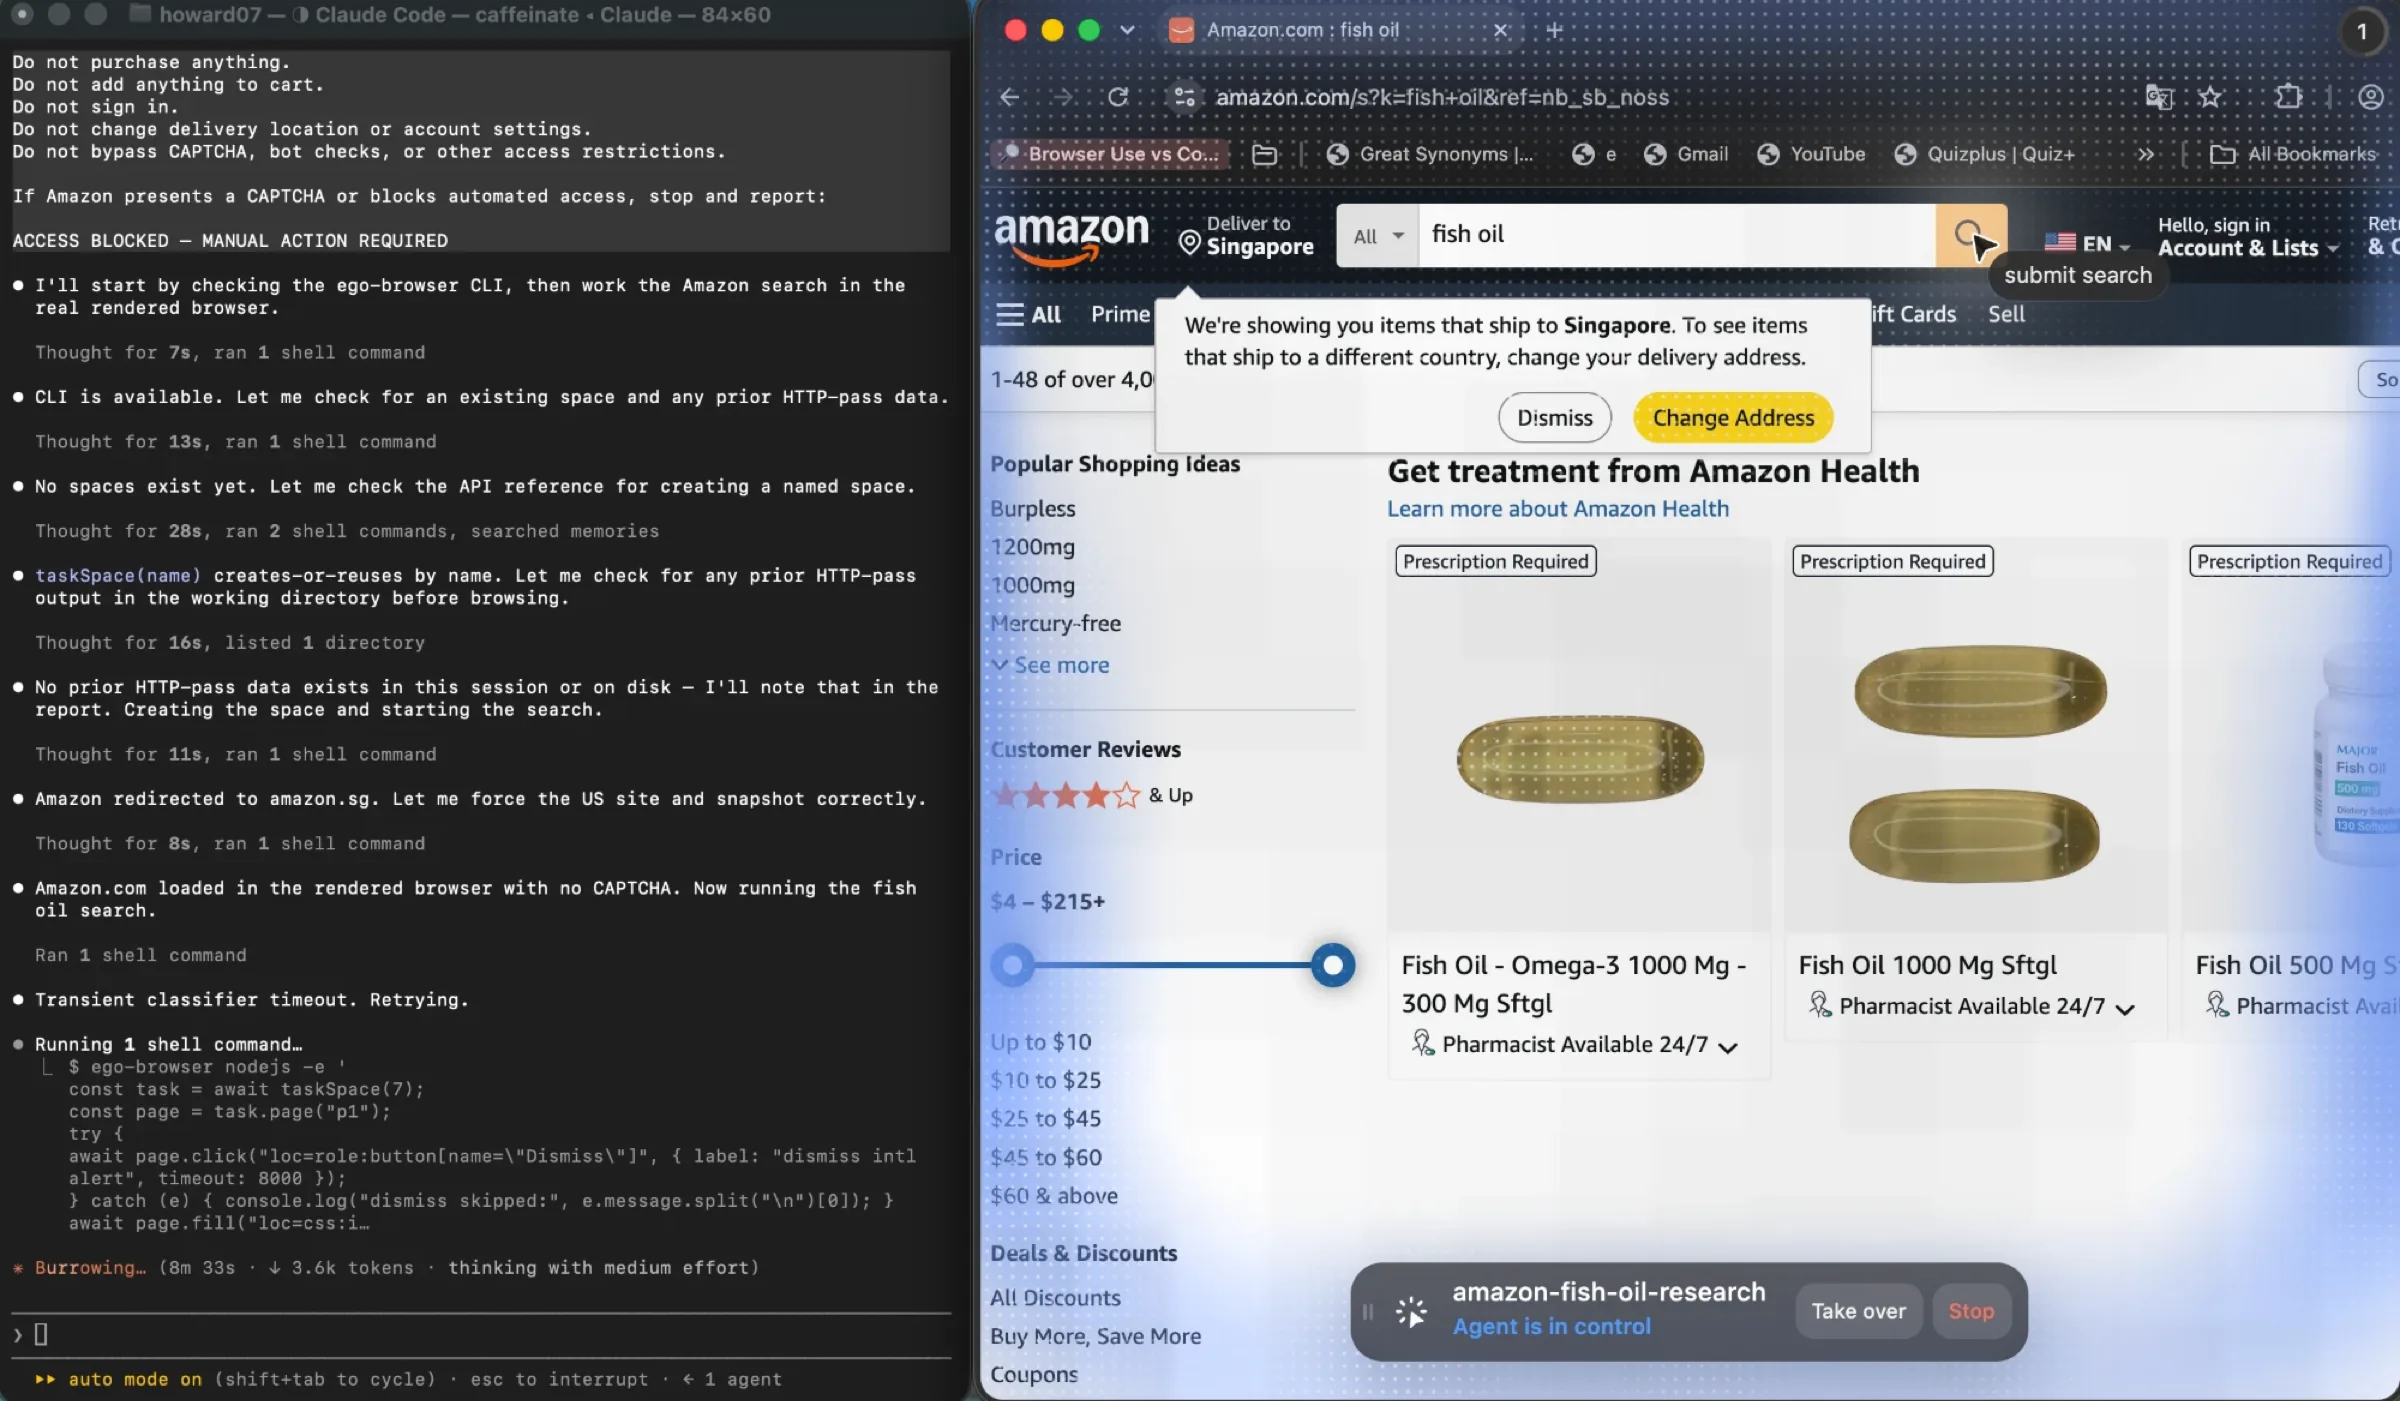Close the Amazon fish oil tab

[x=1500, y=30]
